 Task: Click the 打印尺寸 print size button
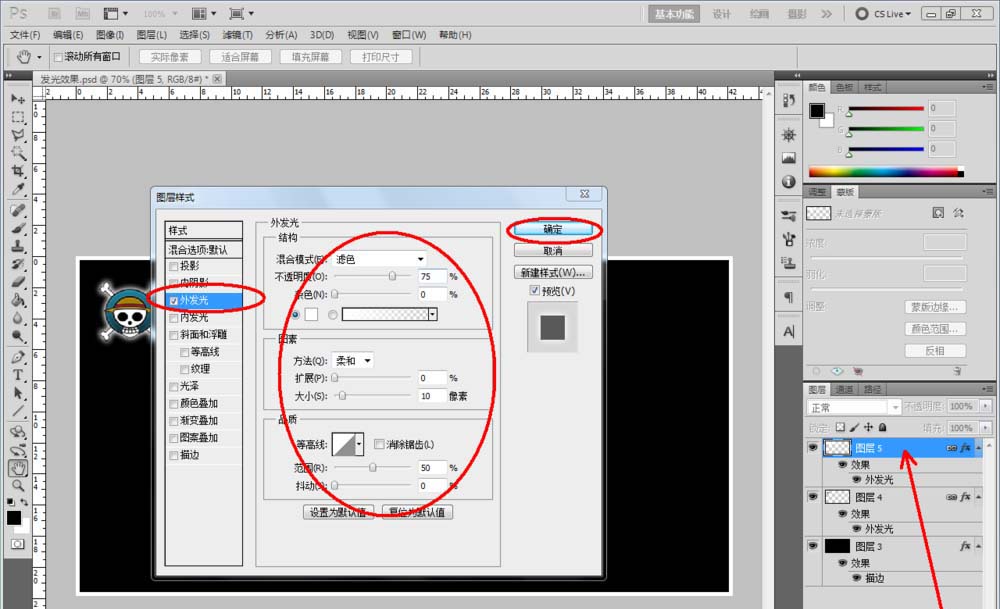(x=381, y=57)
